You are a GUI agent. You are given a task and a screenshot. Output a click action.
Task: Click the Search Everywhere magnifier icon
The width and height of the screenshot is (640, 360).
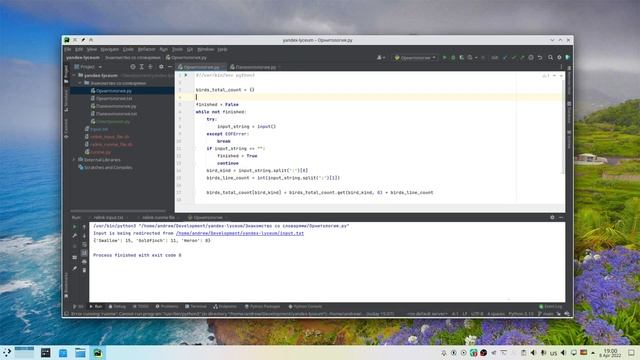tap(551, 58)
